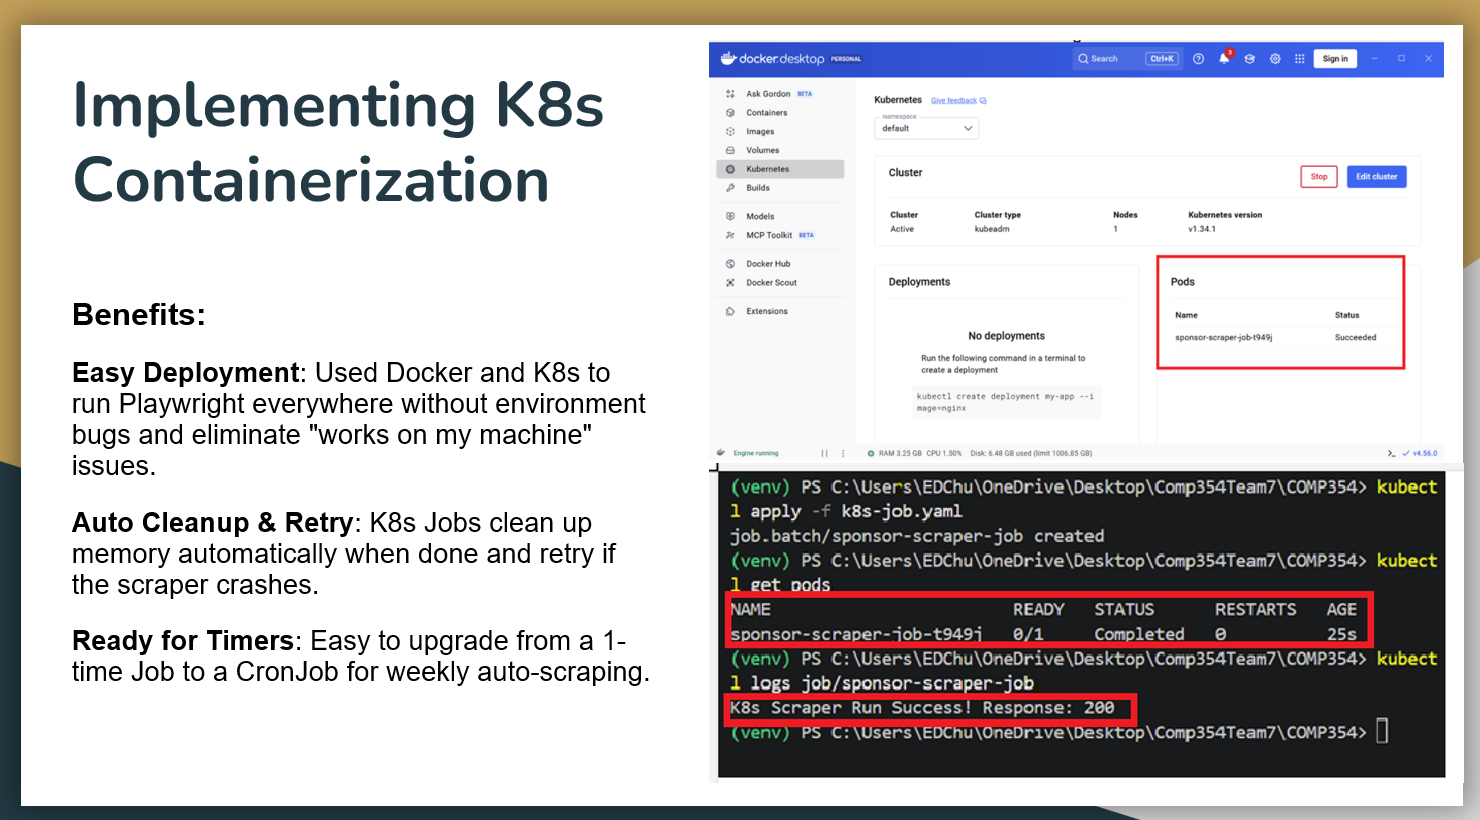Viewport: 1480px width, 820px height.
Task: Click the search magnifier icon
Action: click(1083, 59)
